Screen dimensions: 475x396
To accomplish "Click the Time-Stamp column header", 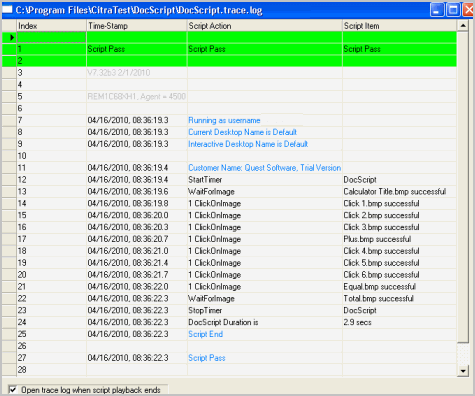I will click(x=137, y=26).
